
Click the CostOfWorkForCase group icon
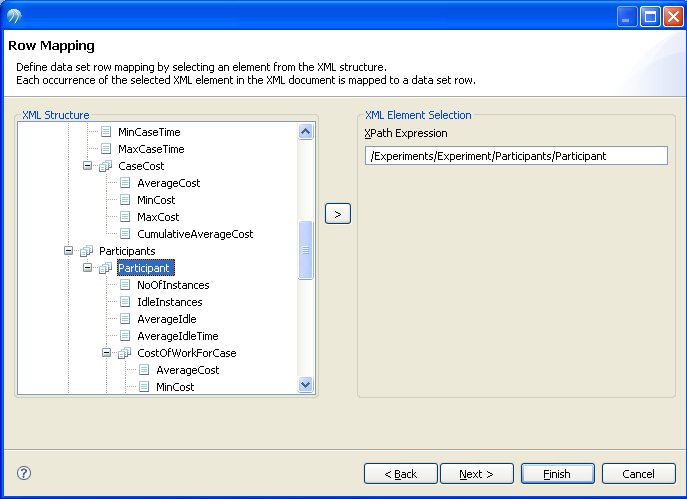125,353
